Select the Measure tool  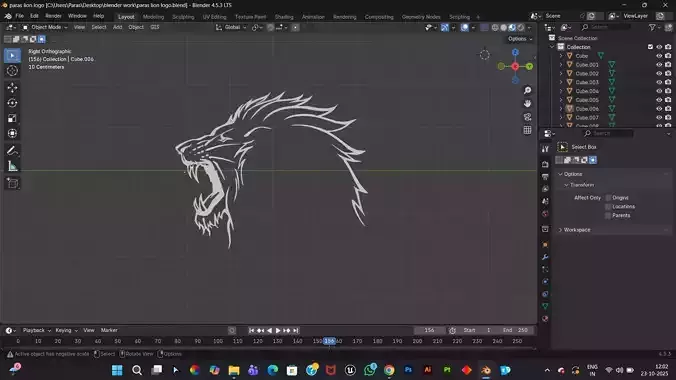tap(12, 166)
